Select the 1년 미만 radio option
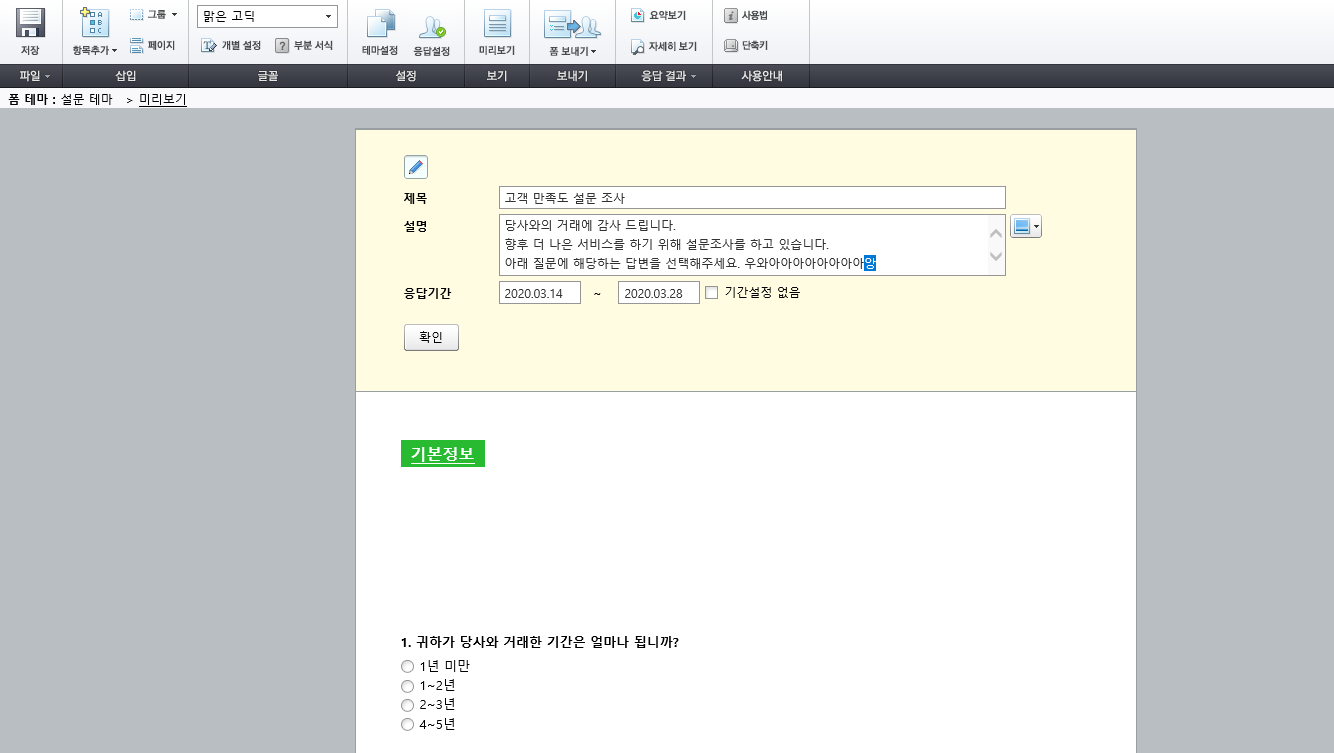Viewport: 1334px width, 753px height. pyautogui.click(x=407, y=666)
